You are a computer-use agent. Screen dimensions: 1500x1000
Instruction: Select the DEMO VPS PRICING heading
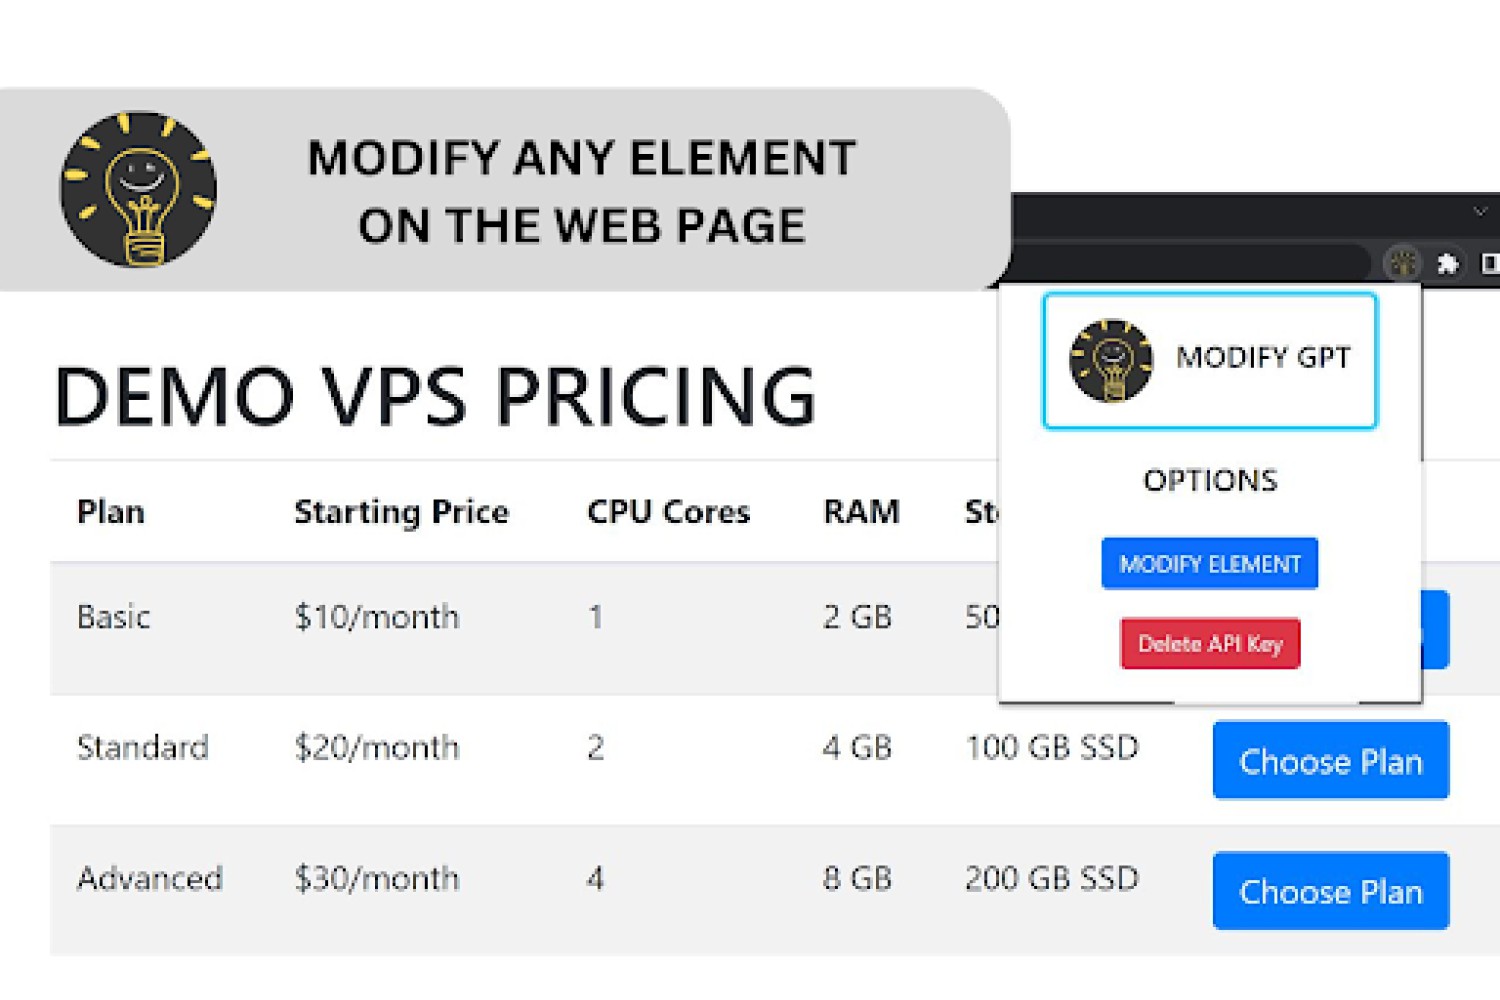(x=435, y=396)
